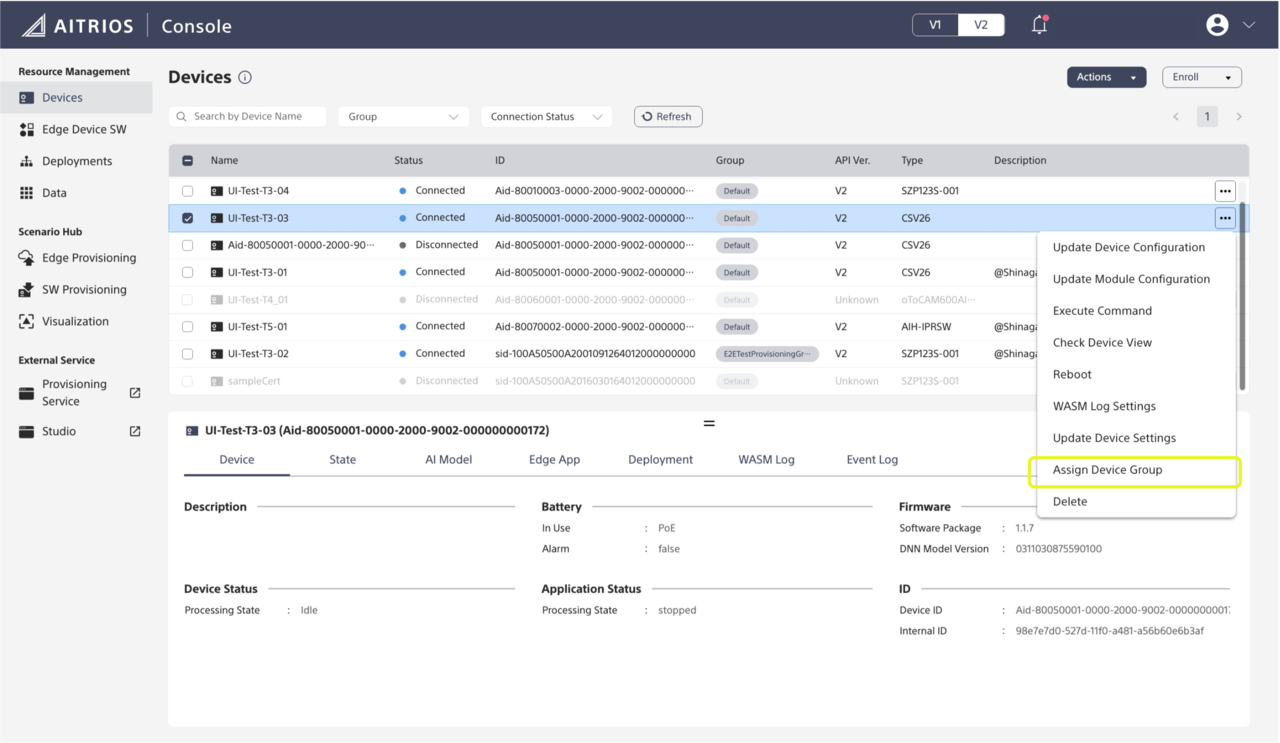The image size is (1280, 743).
Task: Click three-dot menu for UI-Test-T3-04
Action: (1224, 191)
